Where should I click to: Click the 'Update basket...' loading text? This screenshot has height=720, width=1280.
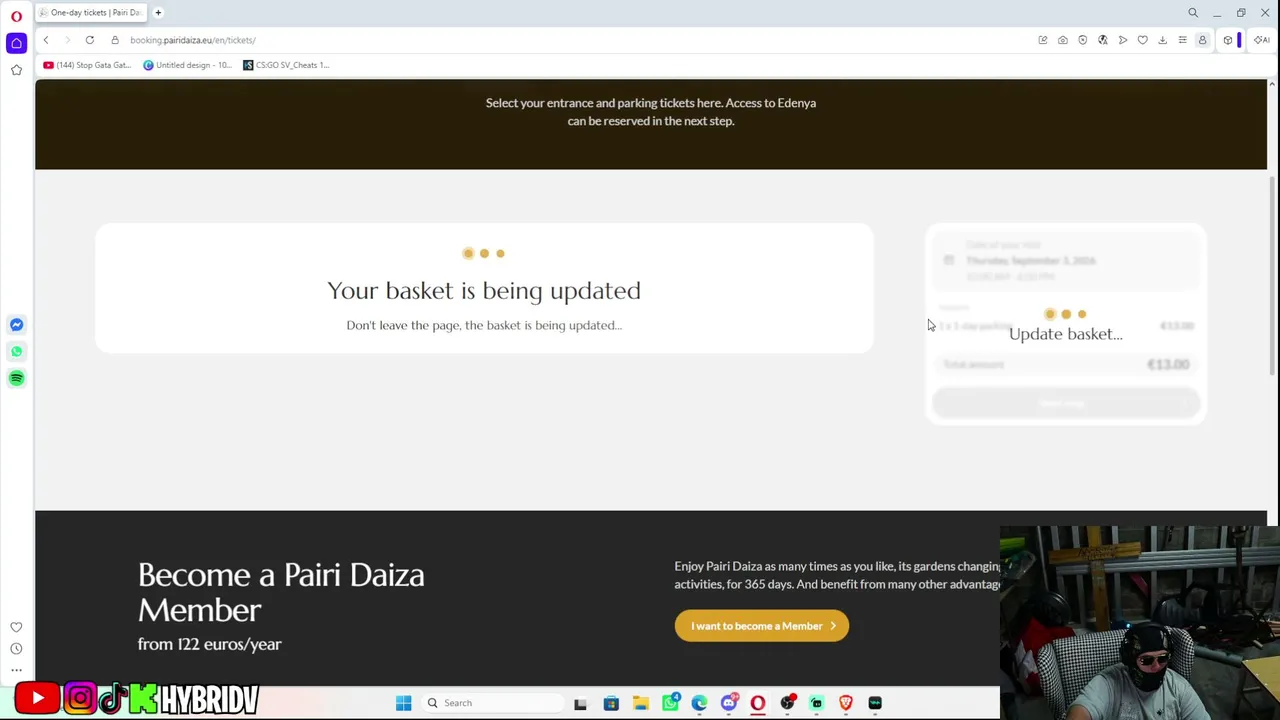pyautogui.click(x=1066, y=334)
